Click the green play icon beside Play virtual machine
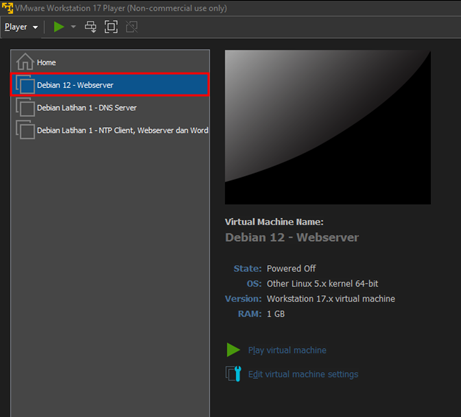Viewport: 461px width, 417px height. (x=233, y=350)
